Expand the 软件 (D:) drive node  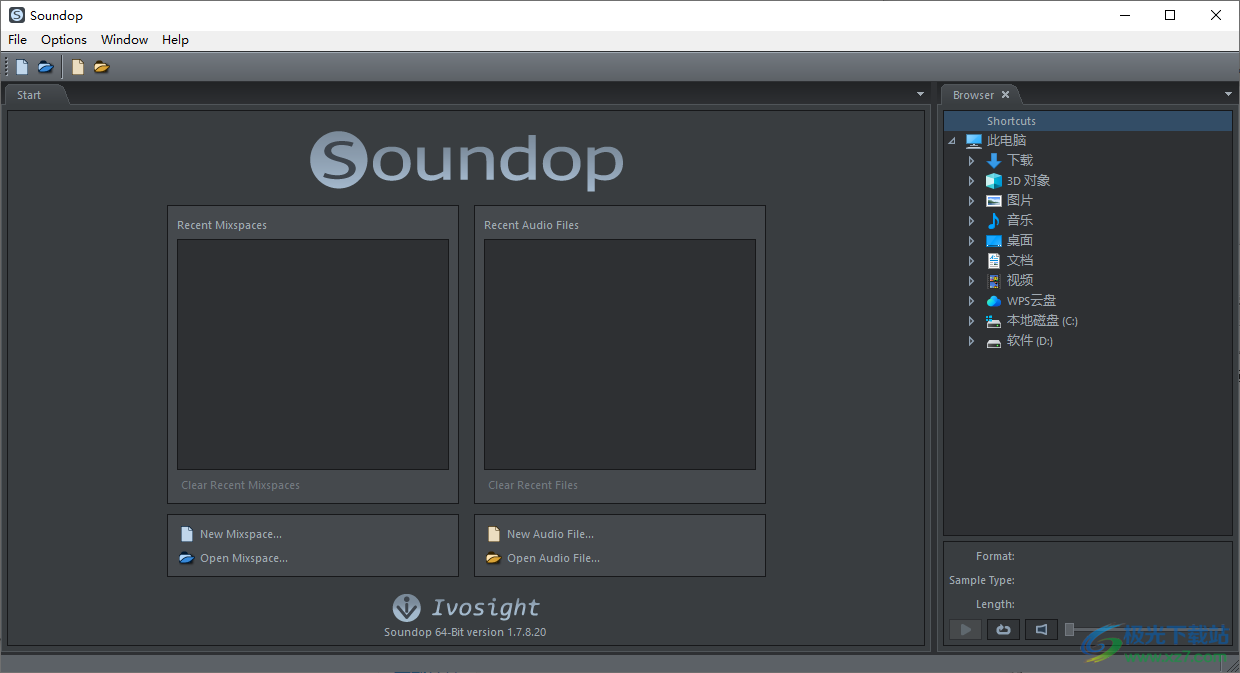pos(971,341)
